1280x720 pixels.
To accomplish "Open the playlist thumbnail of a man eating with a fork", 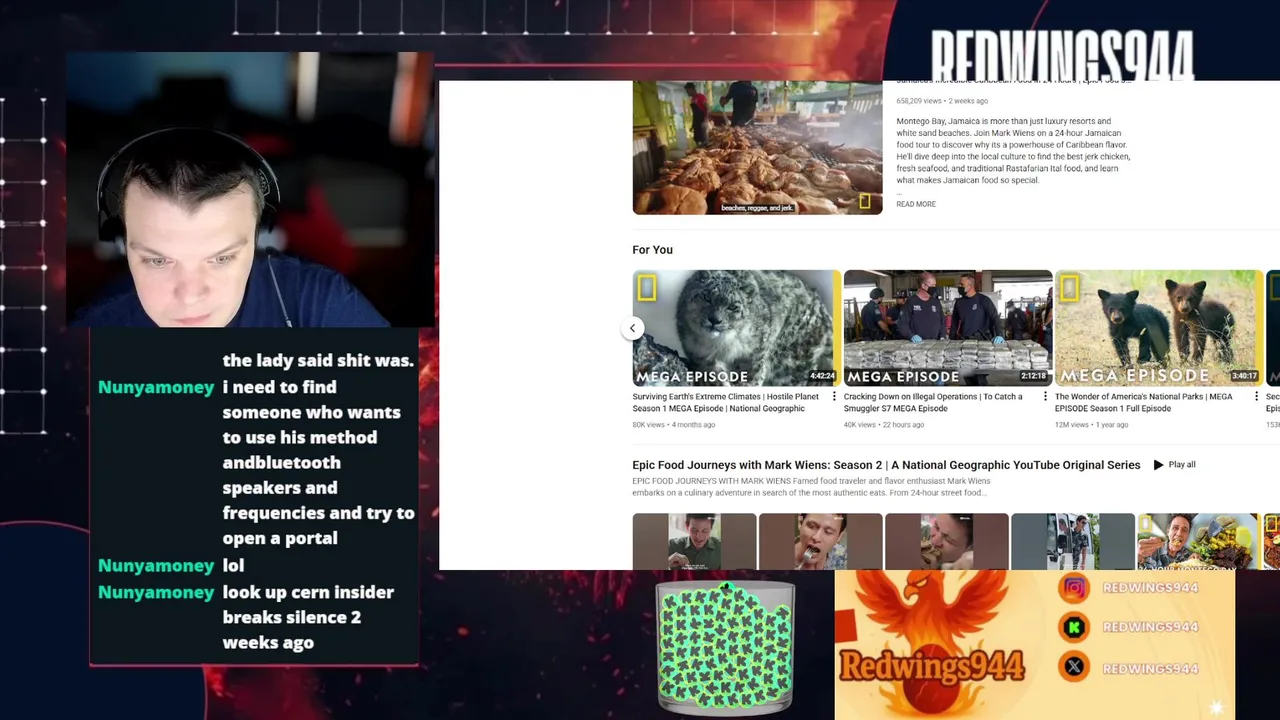I will pyautogui.click(x=820, y=541).
